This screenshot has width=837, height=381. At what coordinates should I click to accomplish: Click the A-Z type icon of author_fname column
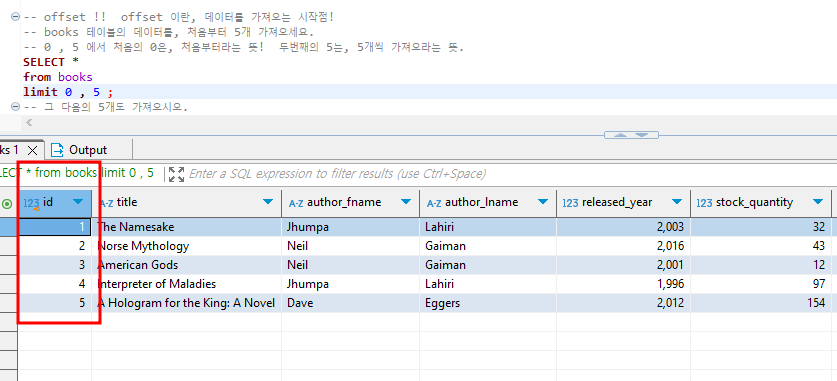(296, 203)
